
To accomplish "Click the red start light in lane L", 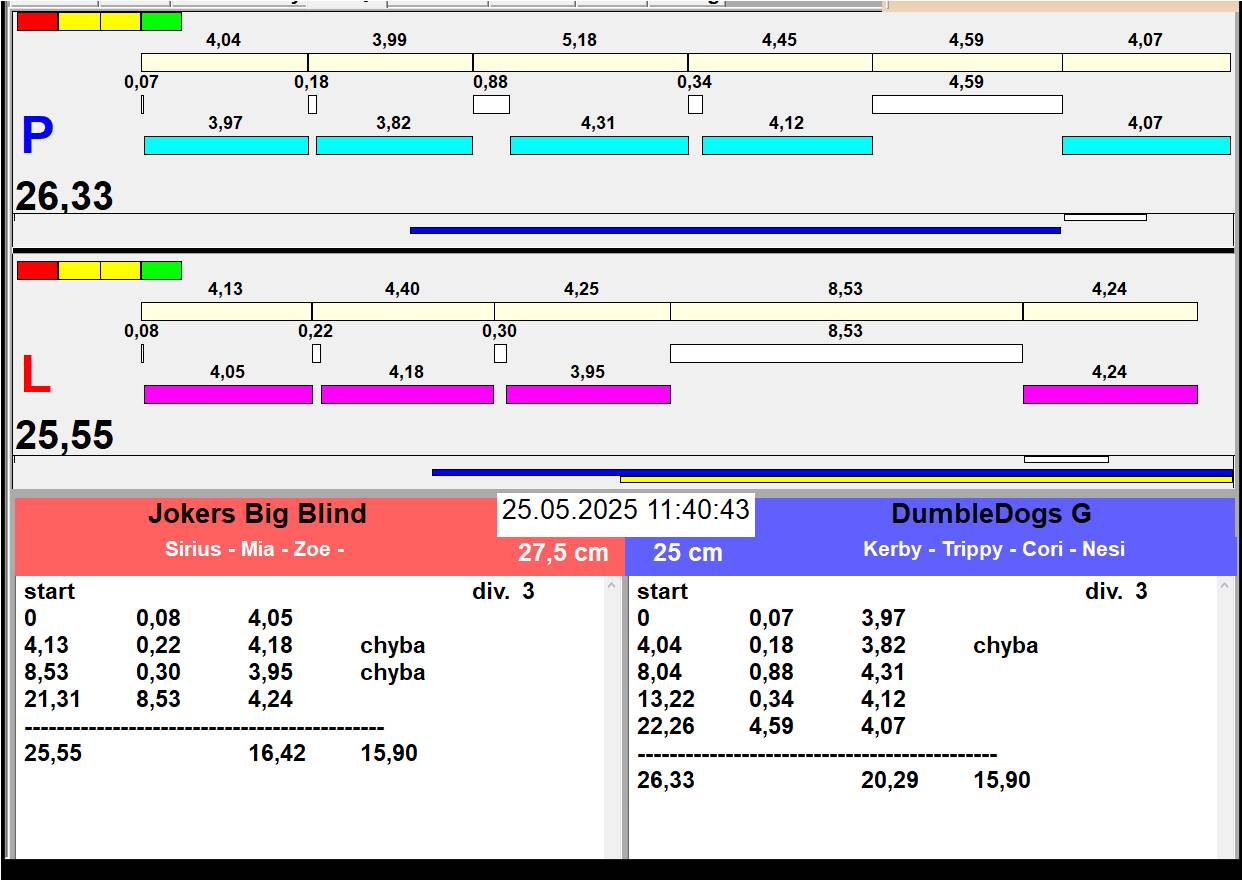I will click(38, 270).
